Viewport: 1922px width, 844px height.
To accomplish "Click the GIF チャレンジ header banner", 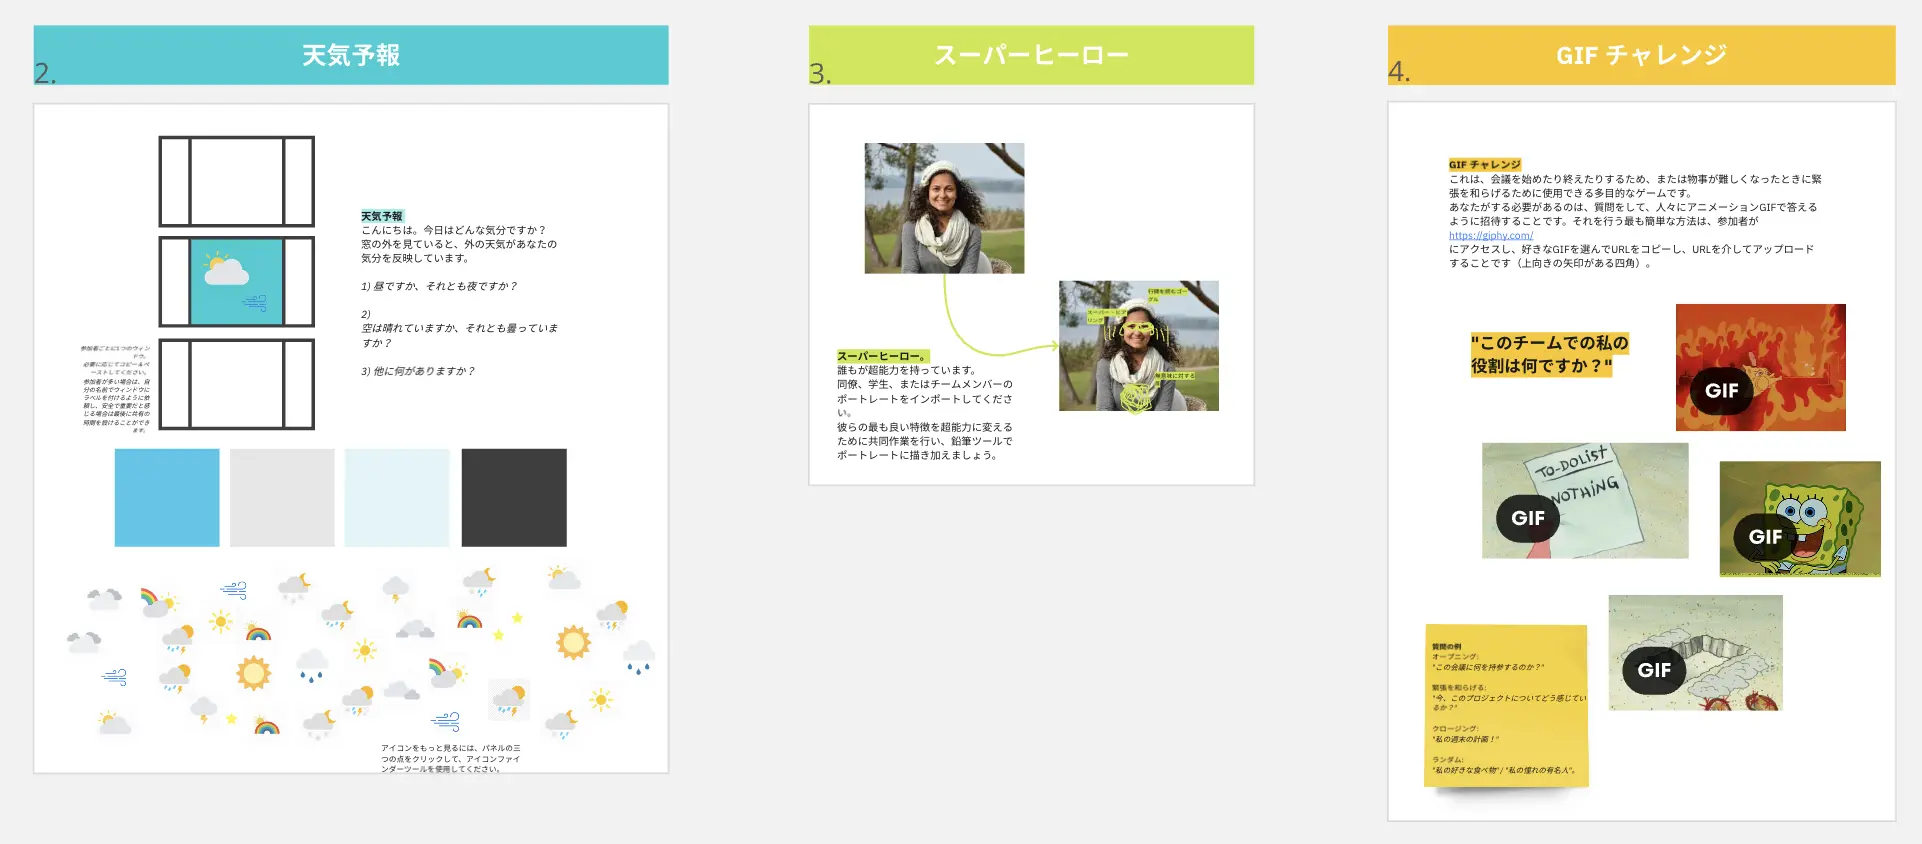I will pos(1641,55).
